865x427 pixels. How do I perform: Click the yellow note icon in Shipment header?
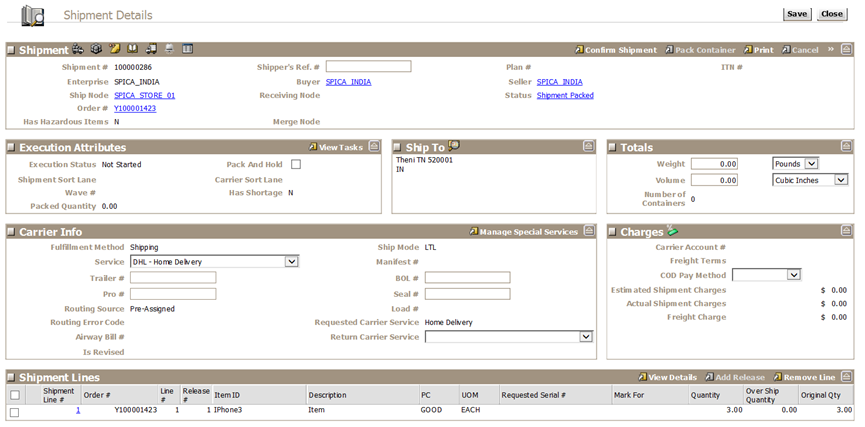point(114,49)
